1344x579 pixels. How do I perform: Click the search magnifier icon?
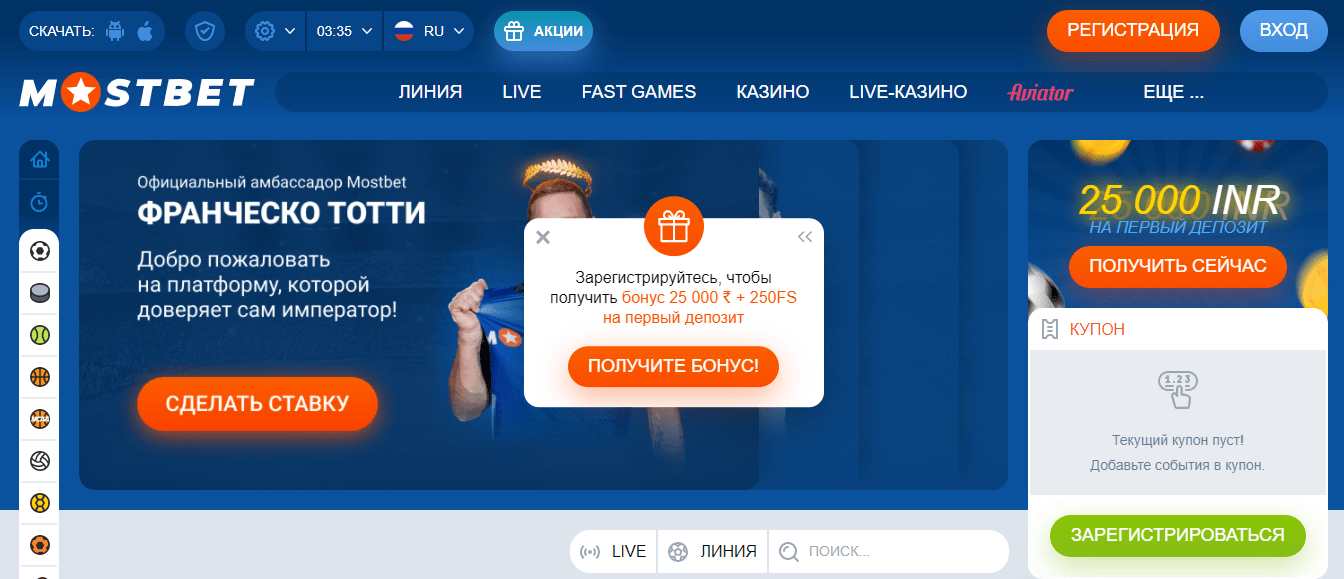click(x=789, y=551)
